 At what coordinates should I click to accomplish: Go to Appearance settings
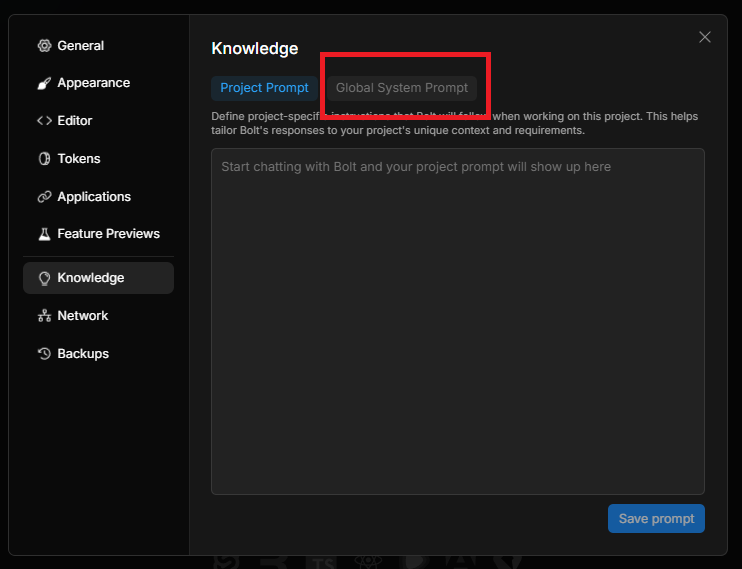pos(98,83)
